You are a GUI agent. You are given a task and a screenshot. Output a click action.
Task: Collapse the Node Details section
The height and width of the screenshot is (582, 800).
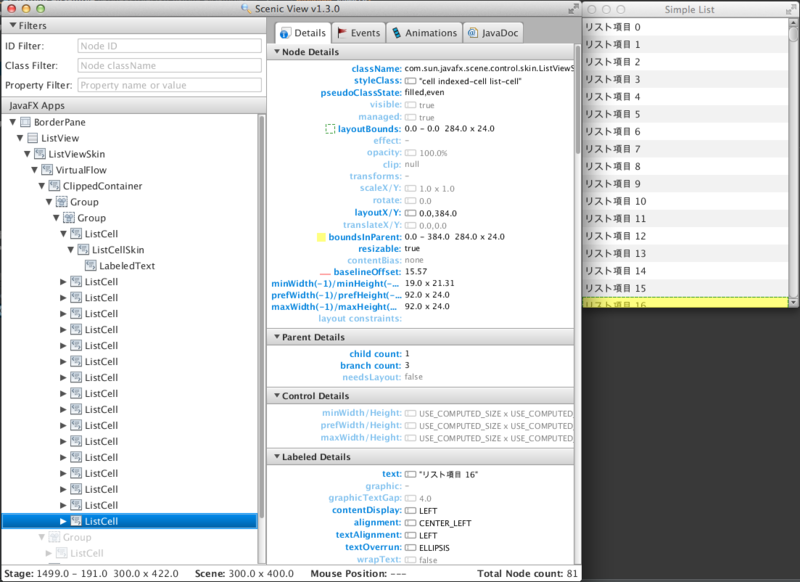click(277, 52)
